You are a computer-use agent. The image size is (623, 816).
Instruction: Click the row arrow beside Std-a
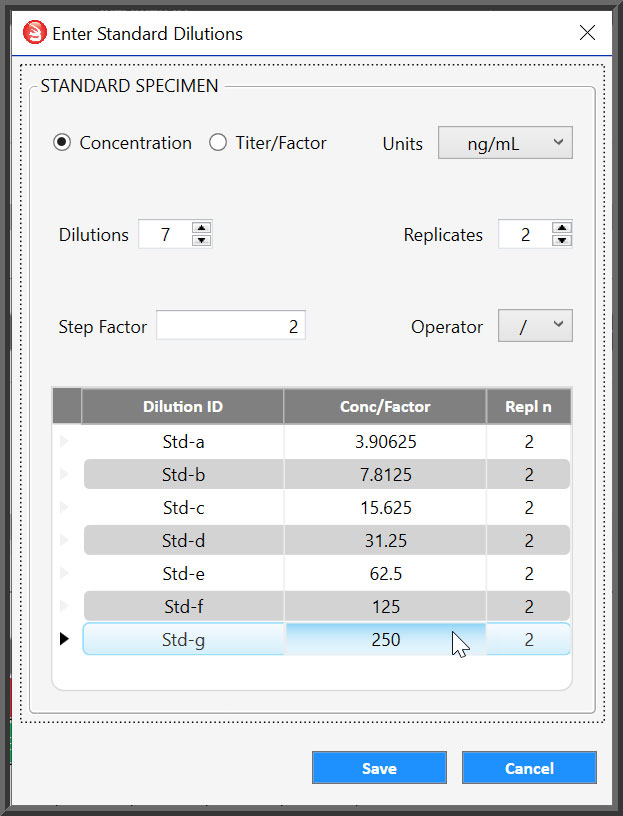[64, 441]
